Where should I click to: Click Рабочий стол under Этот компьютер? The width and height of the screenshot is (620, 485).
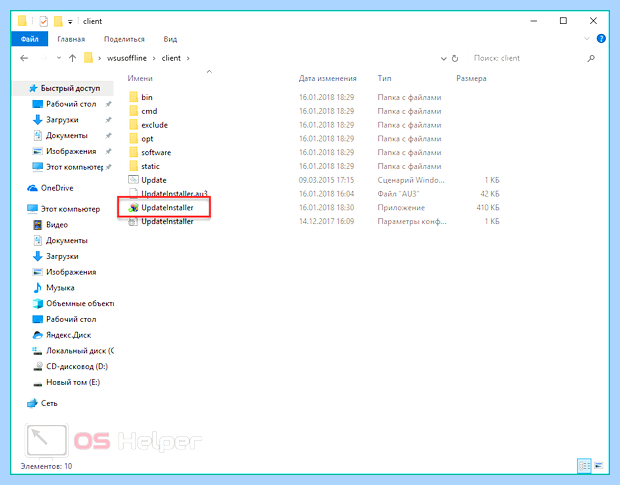pos(71,319)
